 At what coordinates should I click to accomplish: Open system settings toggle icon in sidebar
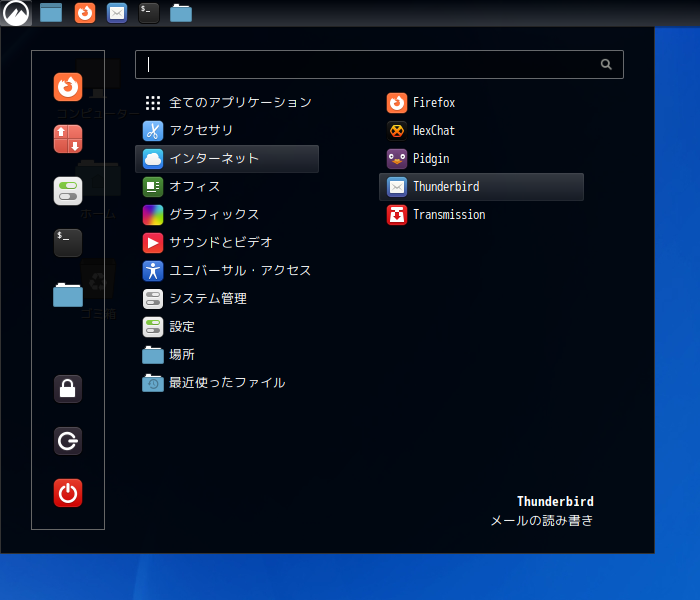coord(68,191)
